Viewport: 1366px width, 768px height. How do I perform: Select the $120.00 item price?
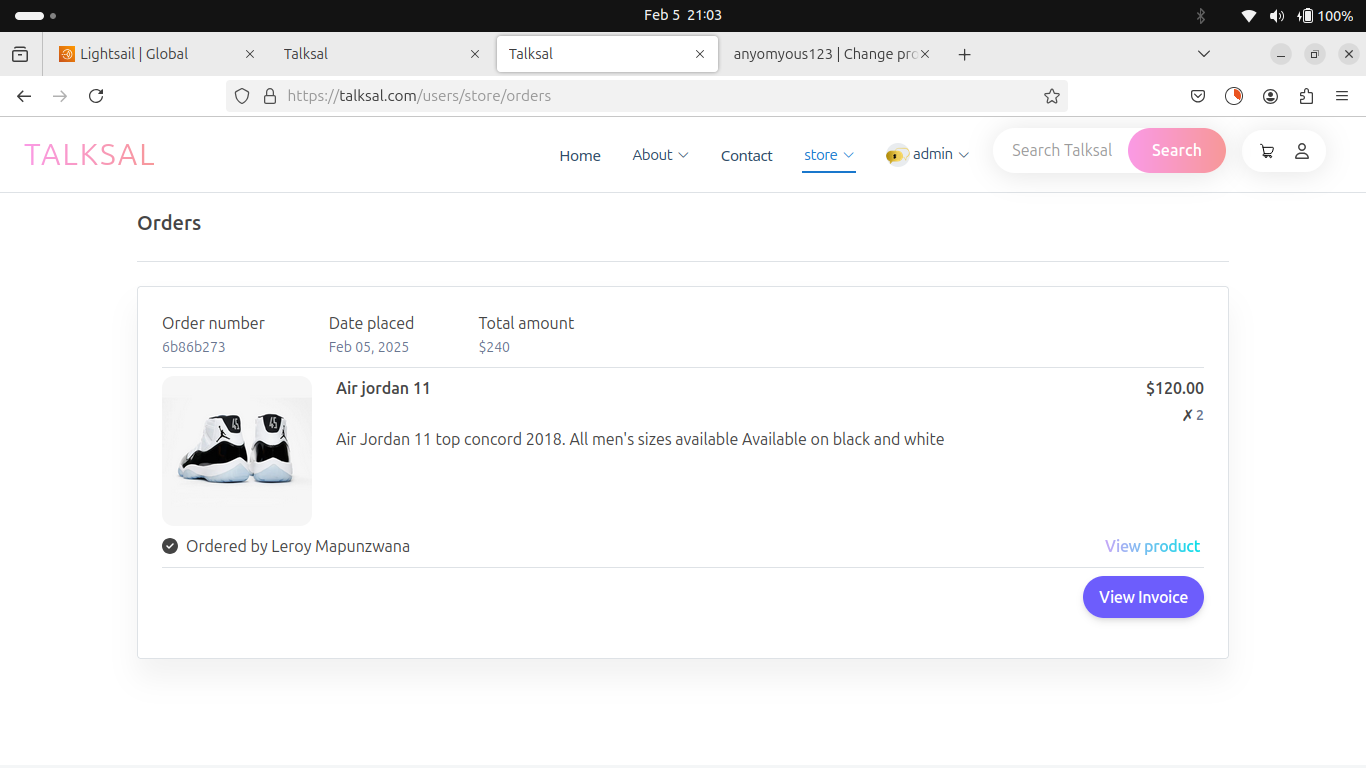coord(1175,388)
